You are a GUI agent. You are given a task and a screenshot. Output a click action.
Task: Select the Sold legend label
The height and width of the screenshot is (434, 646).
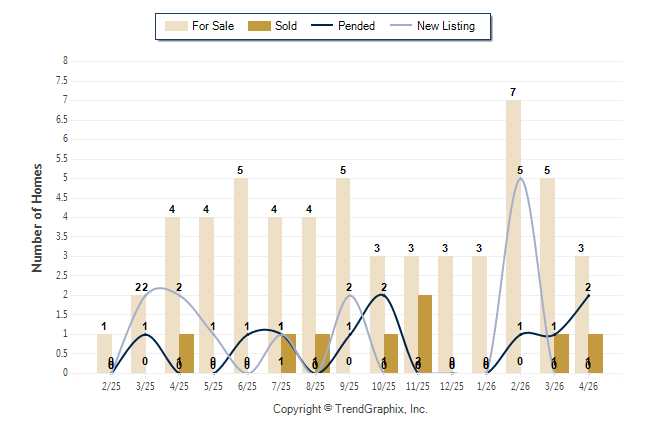click(x=286, y=26)
